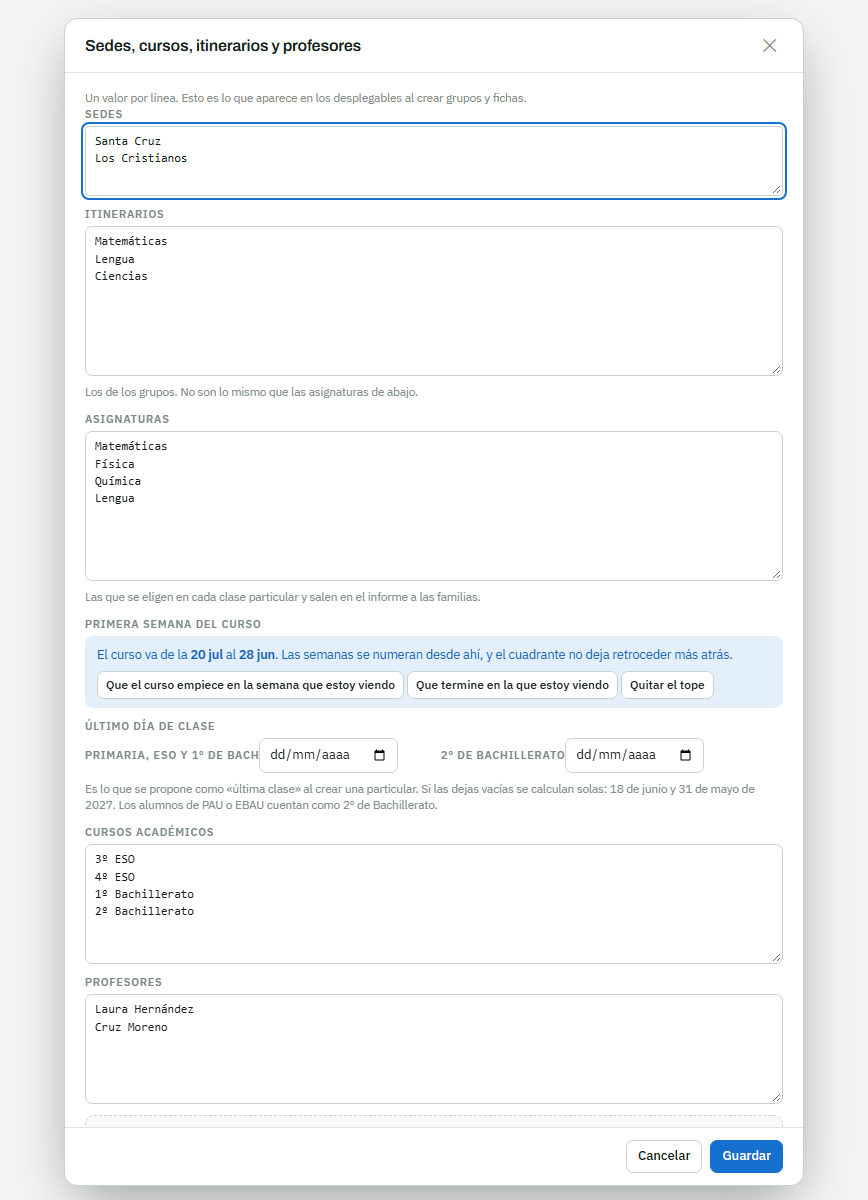Open calendar picker for 2º de Bachillerato date
Viewport: 868px width, 1200px height.
tap(685, 755)
